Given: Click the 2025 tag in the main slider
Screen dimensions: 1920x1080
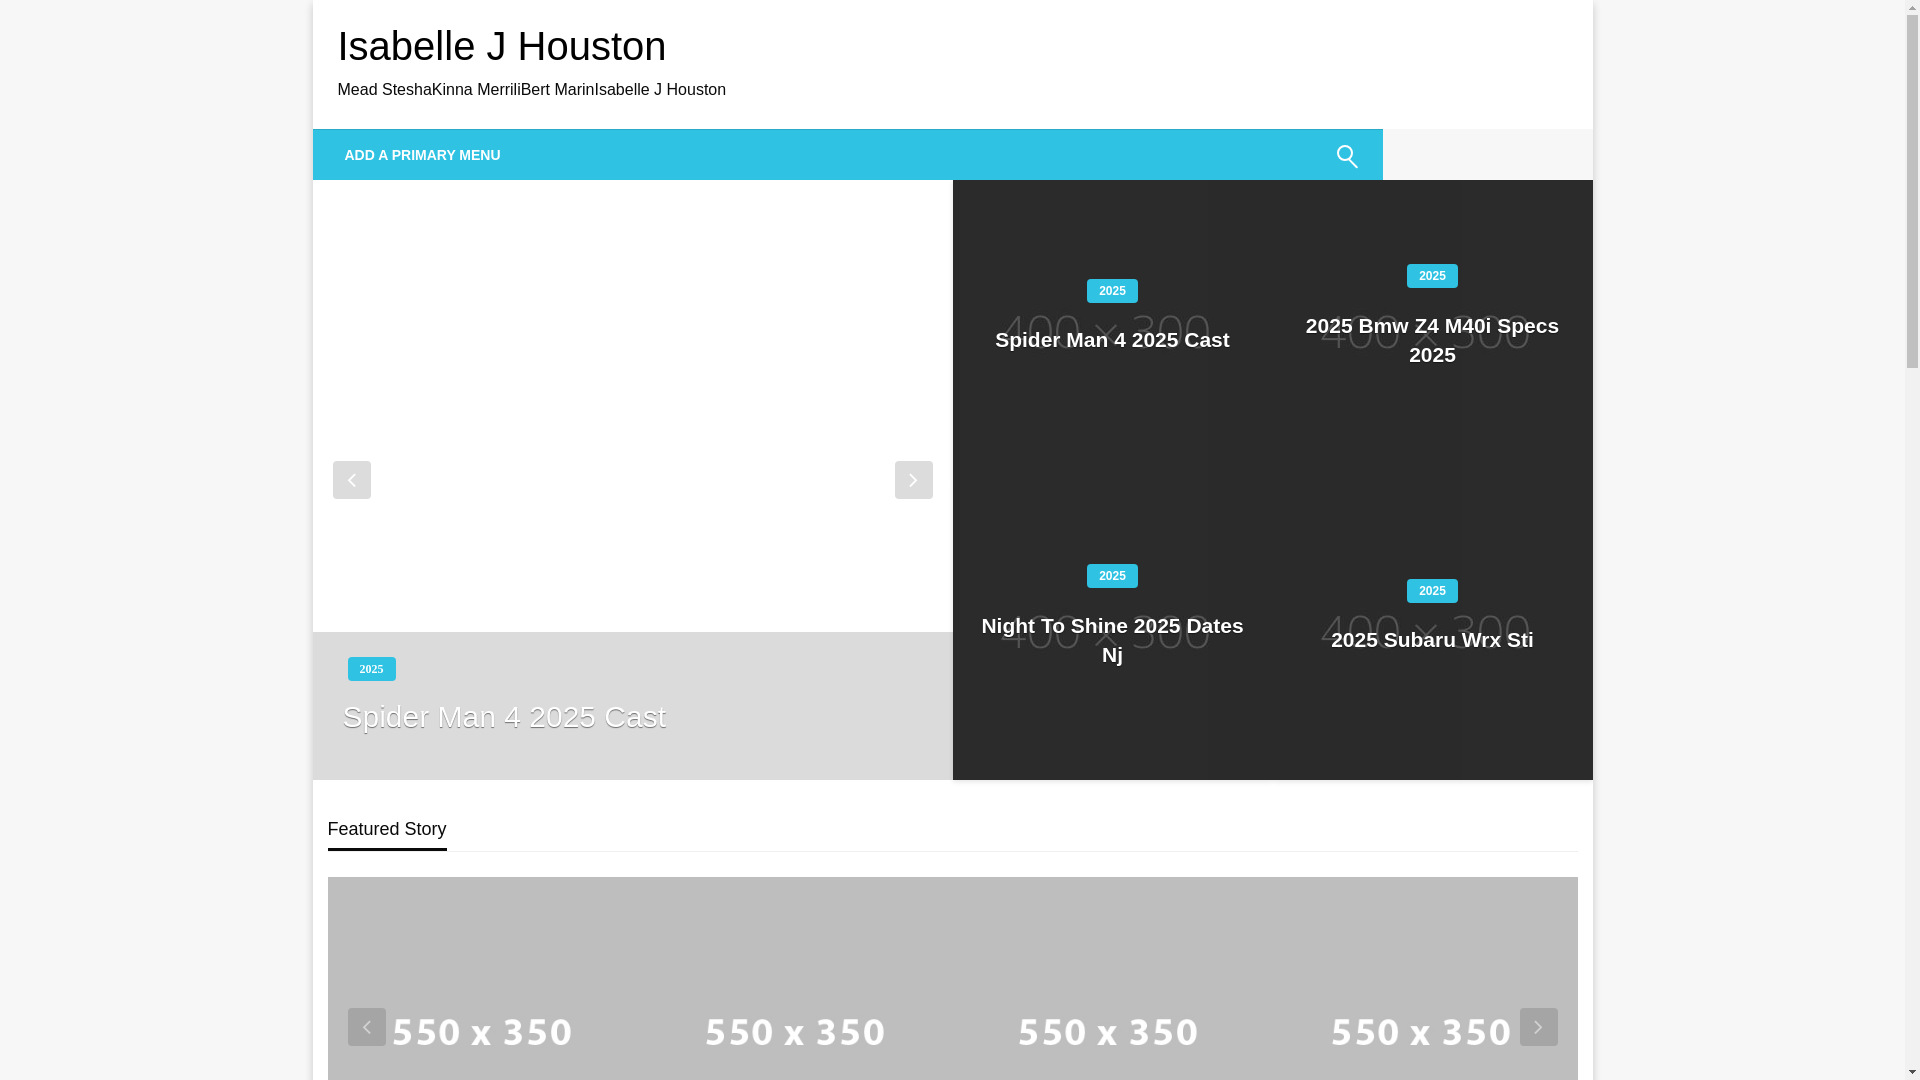Looking at the screenshot, I should pos(371,669).
